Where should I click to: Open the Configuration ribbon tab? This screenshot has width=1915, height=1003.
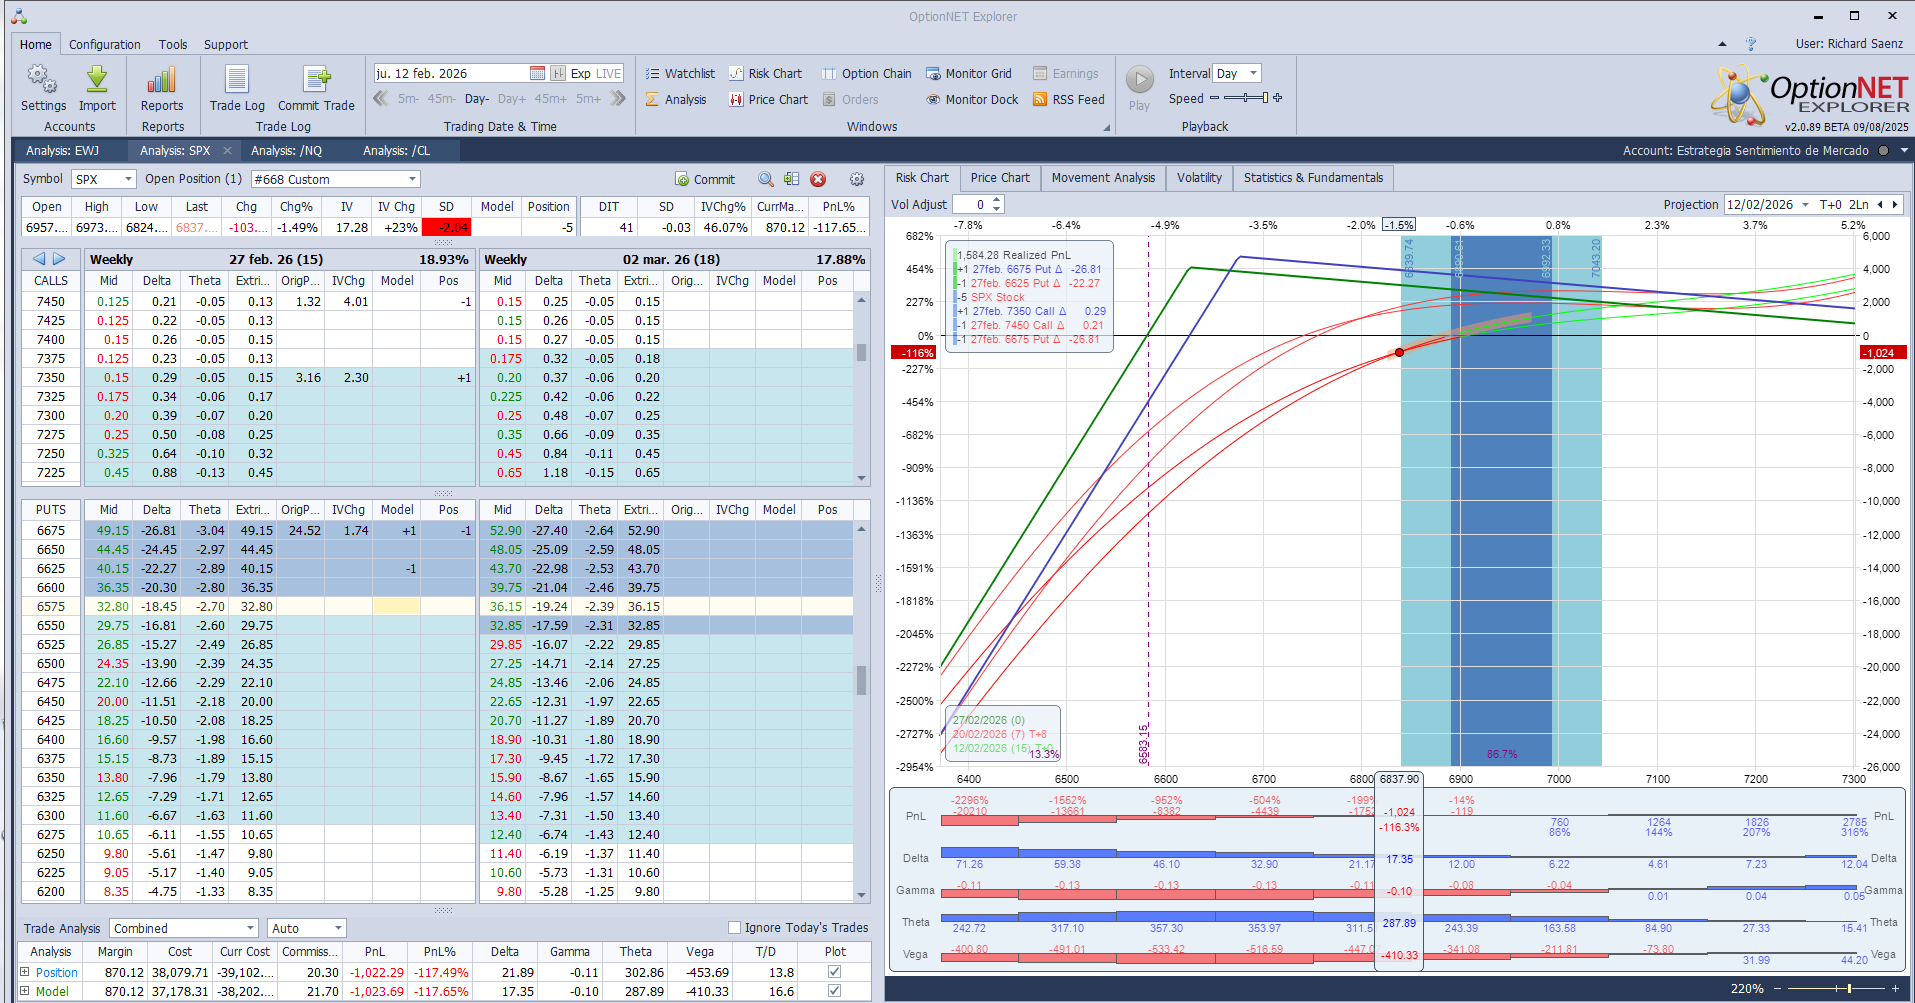tap(105, 44)
